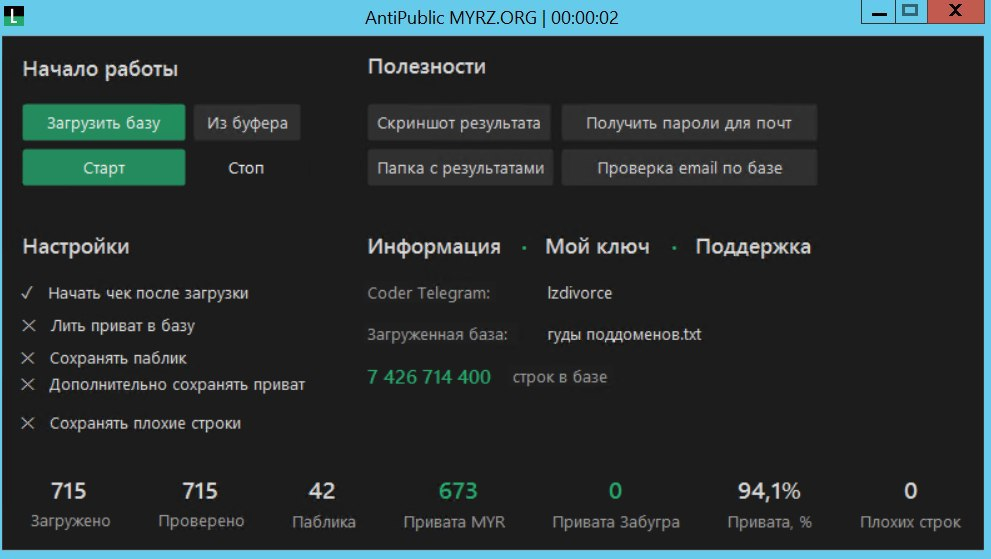Click the Проверено counter 715

(x=200, y=491)
